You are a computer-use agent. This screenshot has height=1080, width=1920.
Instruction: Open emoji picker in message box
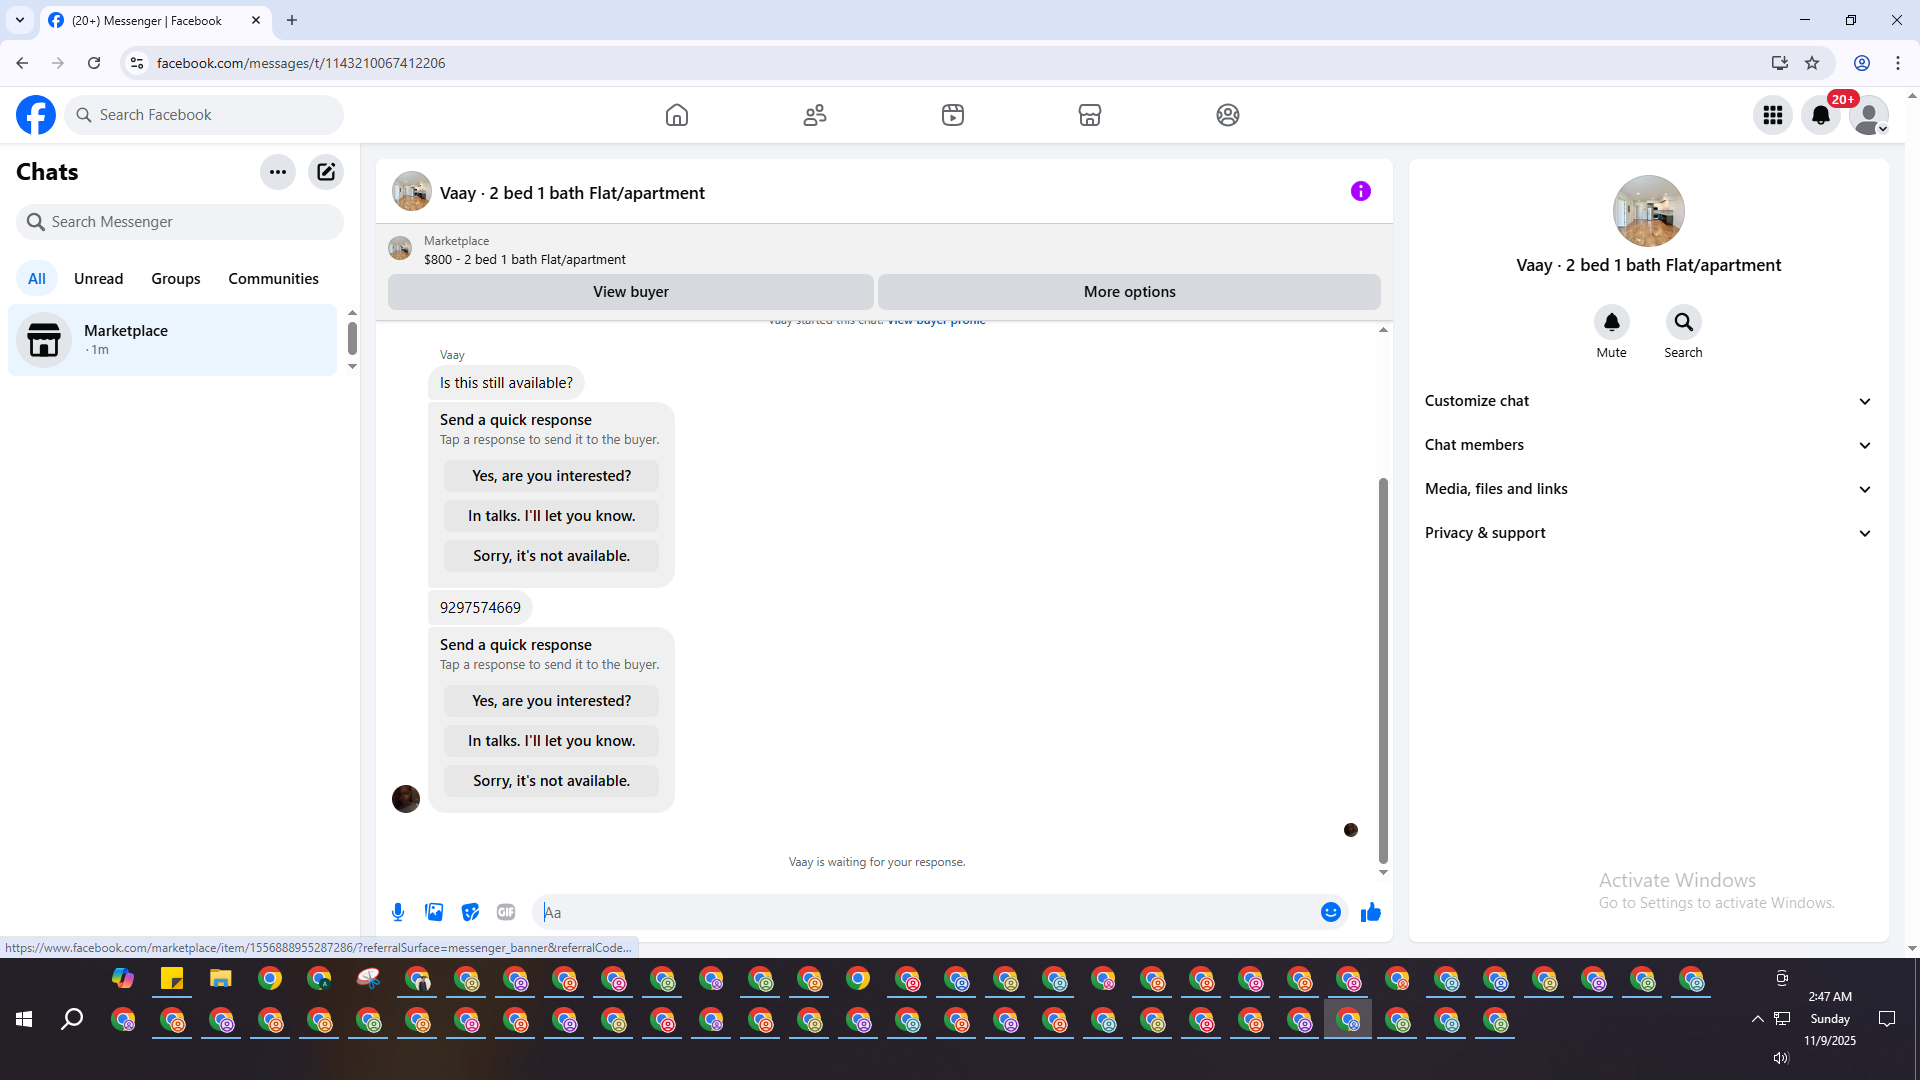coord(1330,912)
